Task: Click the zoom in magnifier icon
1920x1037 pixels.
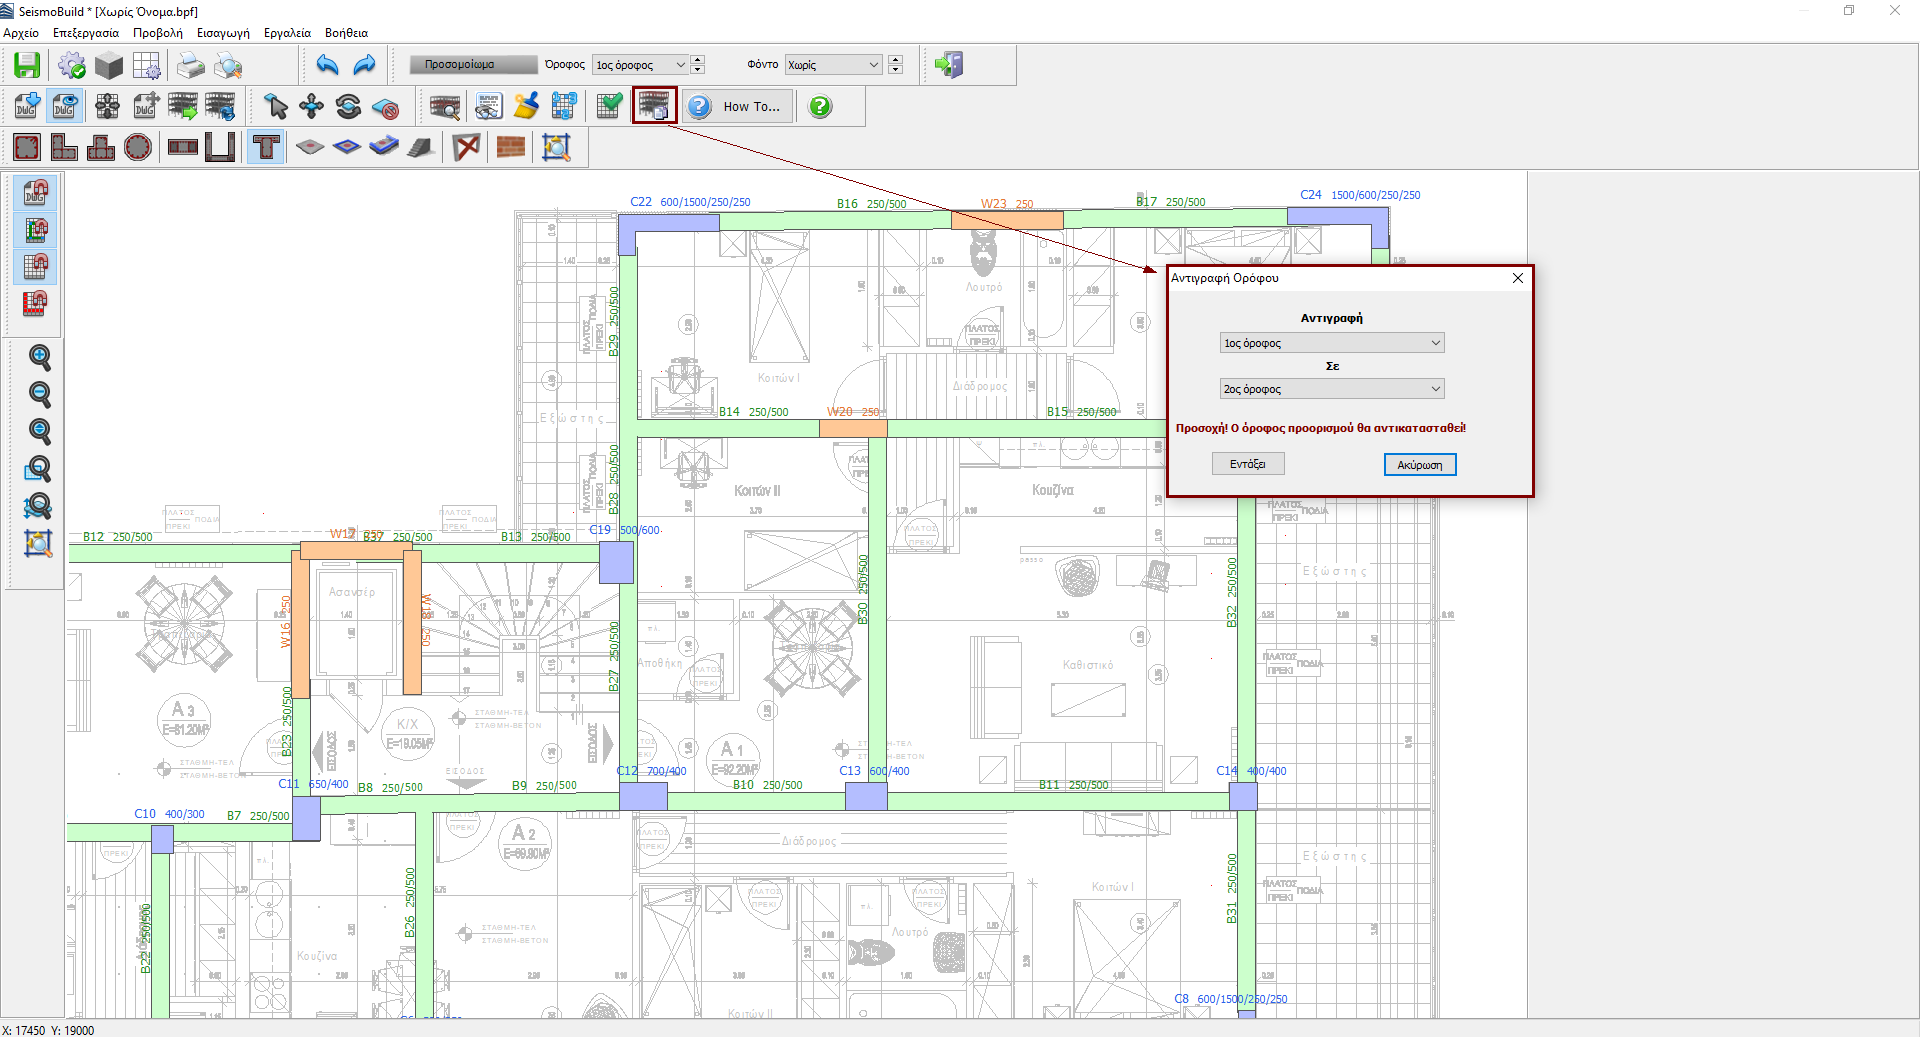Action: (39, 357)
